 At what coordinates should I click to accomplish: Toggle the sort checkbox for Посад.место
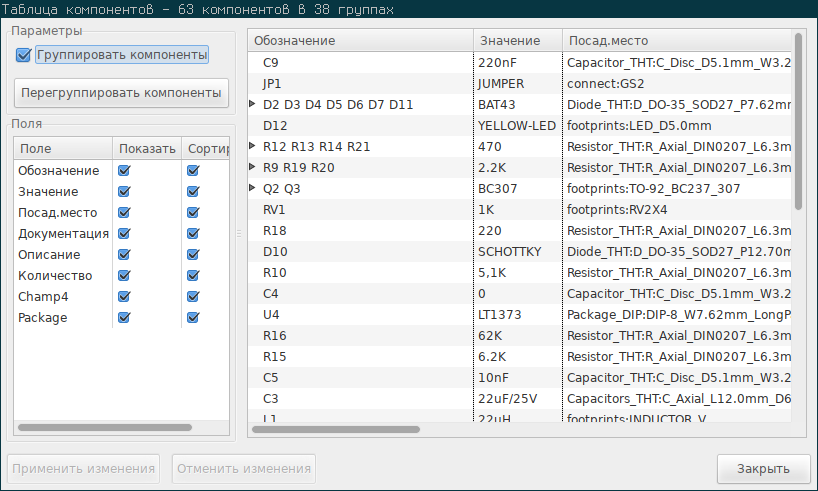pyautogui.click(x=193, y=212)
